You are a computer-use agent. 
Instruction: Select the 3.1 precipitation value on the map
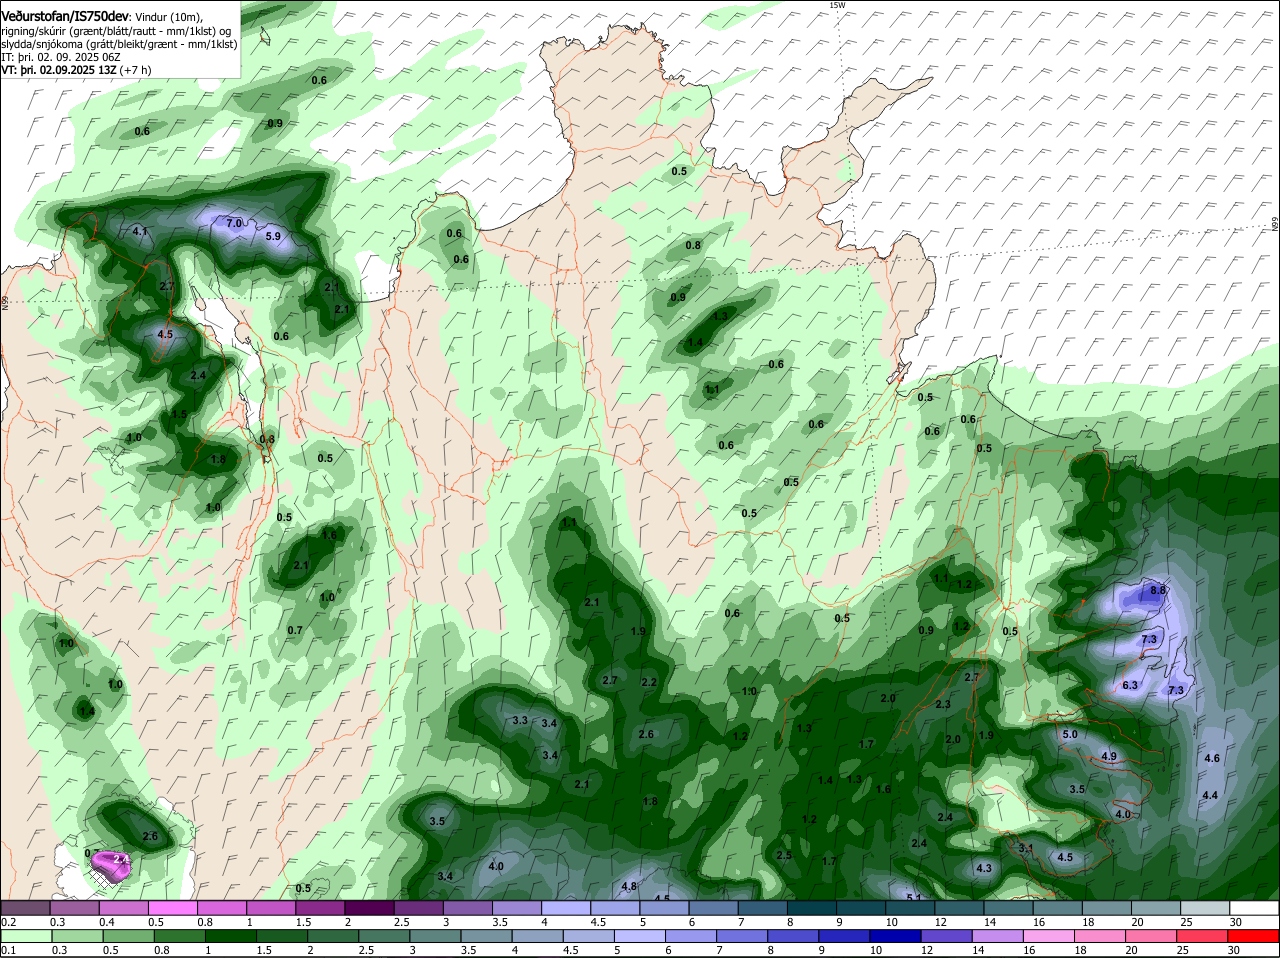[x=1026, y=848]
